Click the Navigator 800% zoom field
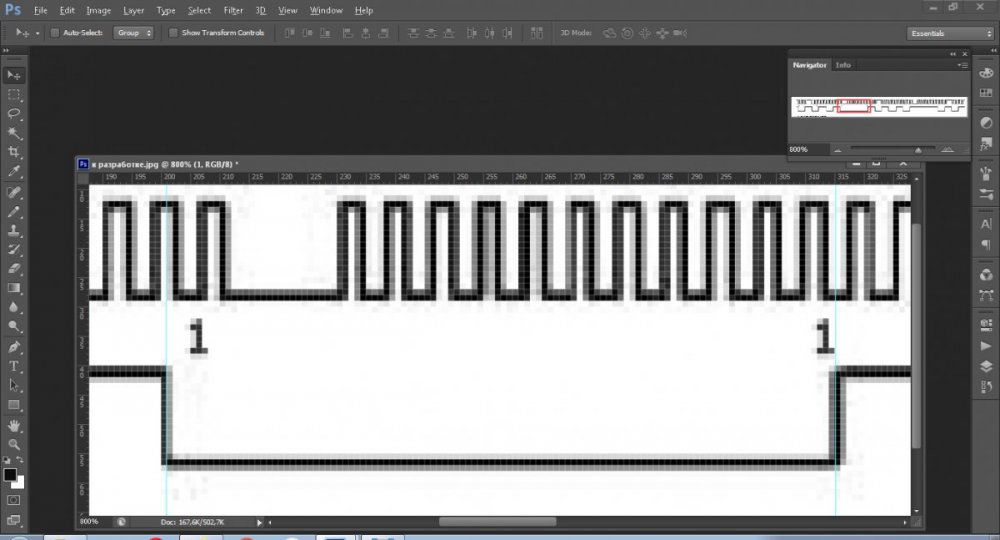Image resolution: width=1000 pixels, height=540 pixels. 807,149
